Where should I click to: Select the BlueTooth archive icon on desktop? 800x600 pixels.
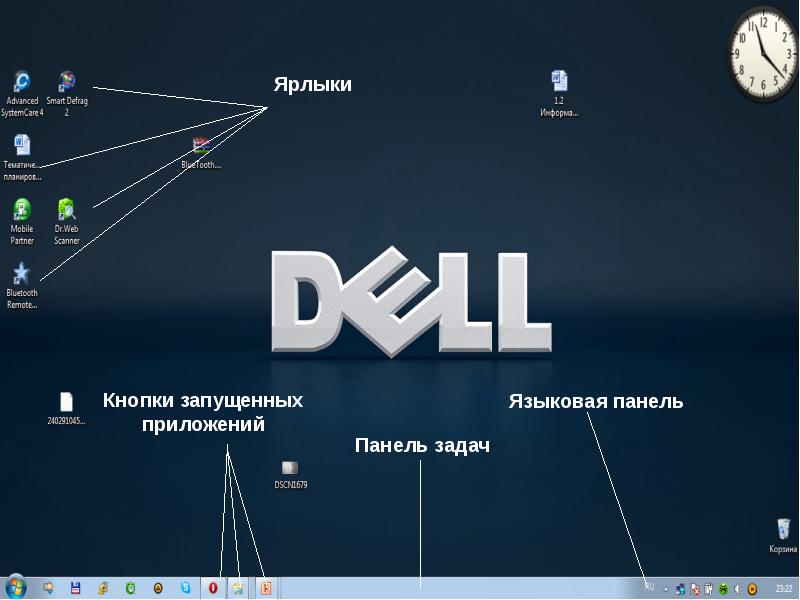click(202, 146)
